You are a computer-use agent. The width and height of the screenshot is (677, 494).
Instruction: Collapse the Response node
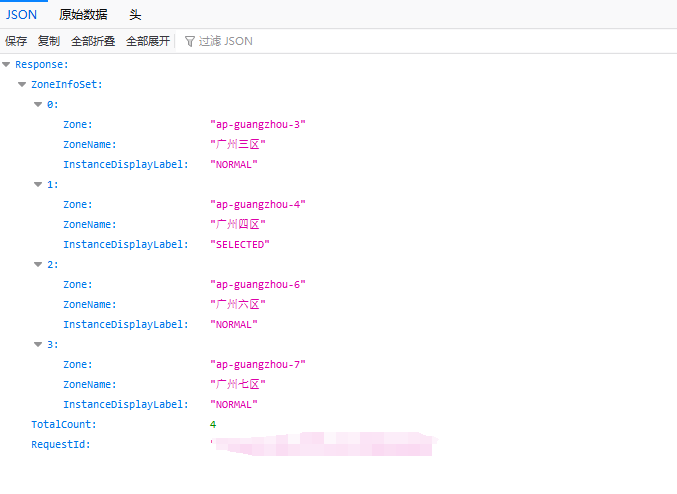click(x=6, y=65)
